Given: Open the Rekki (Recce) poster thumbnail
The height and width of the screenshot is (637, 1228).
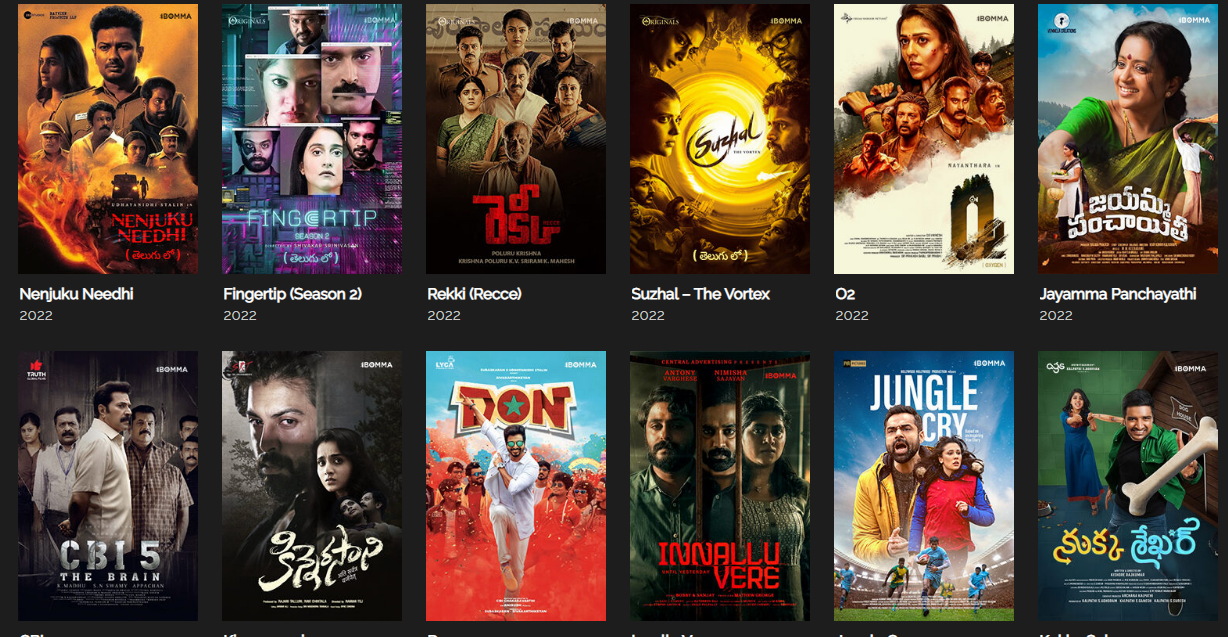Looking at the screenshot, I should [x=516, y=139].
